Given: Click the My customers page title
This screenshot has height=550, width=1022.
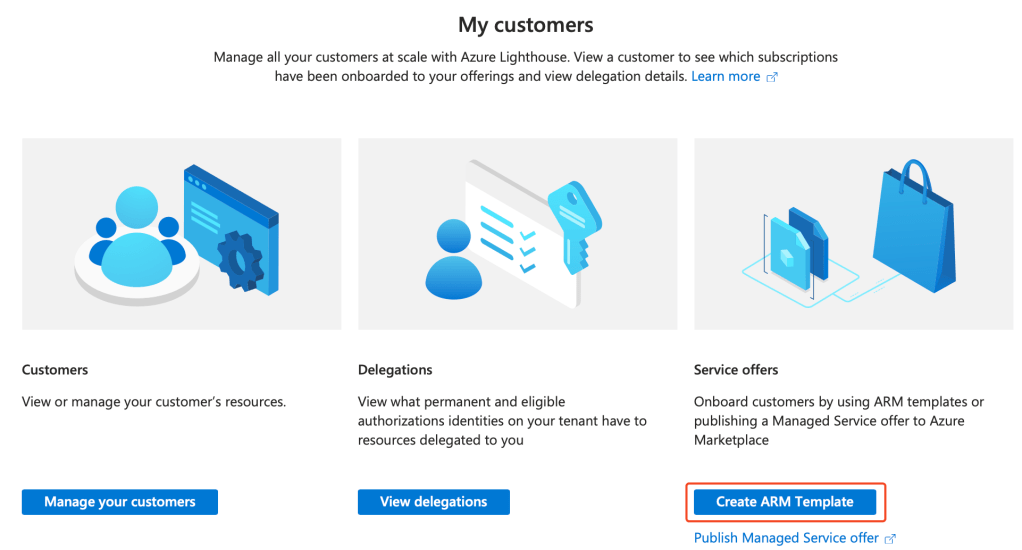Looking at the screenshot, I should tap(525, 24).
